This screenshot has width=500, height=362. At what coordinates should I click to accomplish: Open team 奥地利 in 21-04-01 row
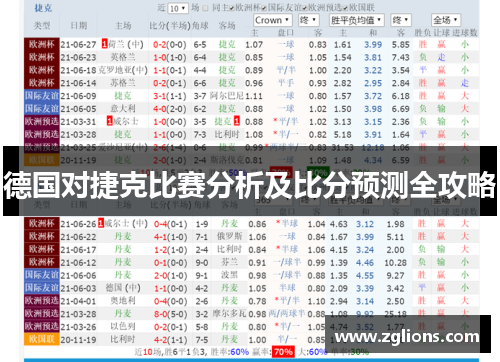point(123,301)
